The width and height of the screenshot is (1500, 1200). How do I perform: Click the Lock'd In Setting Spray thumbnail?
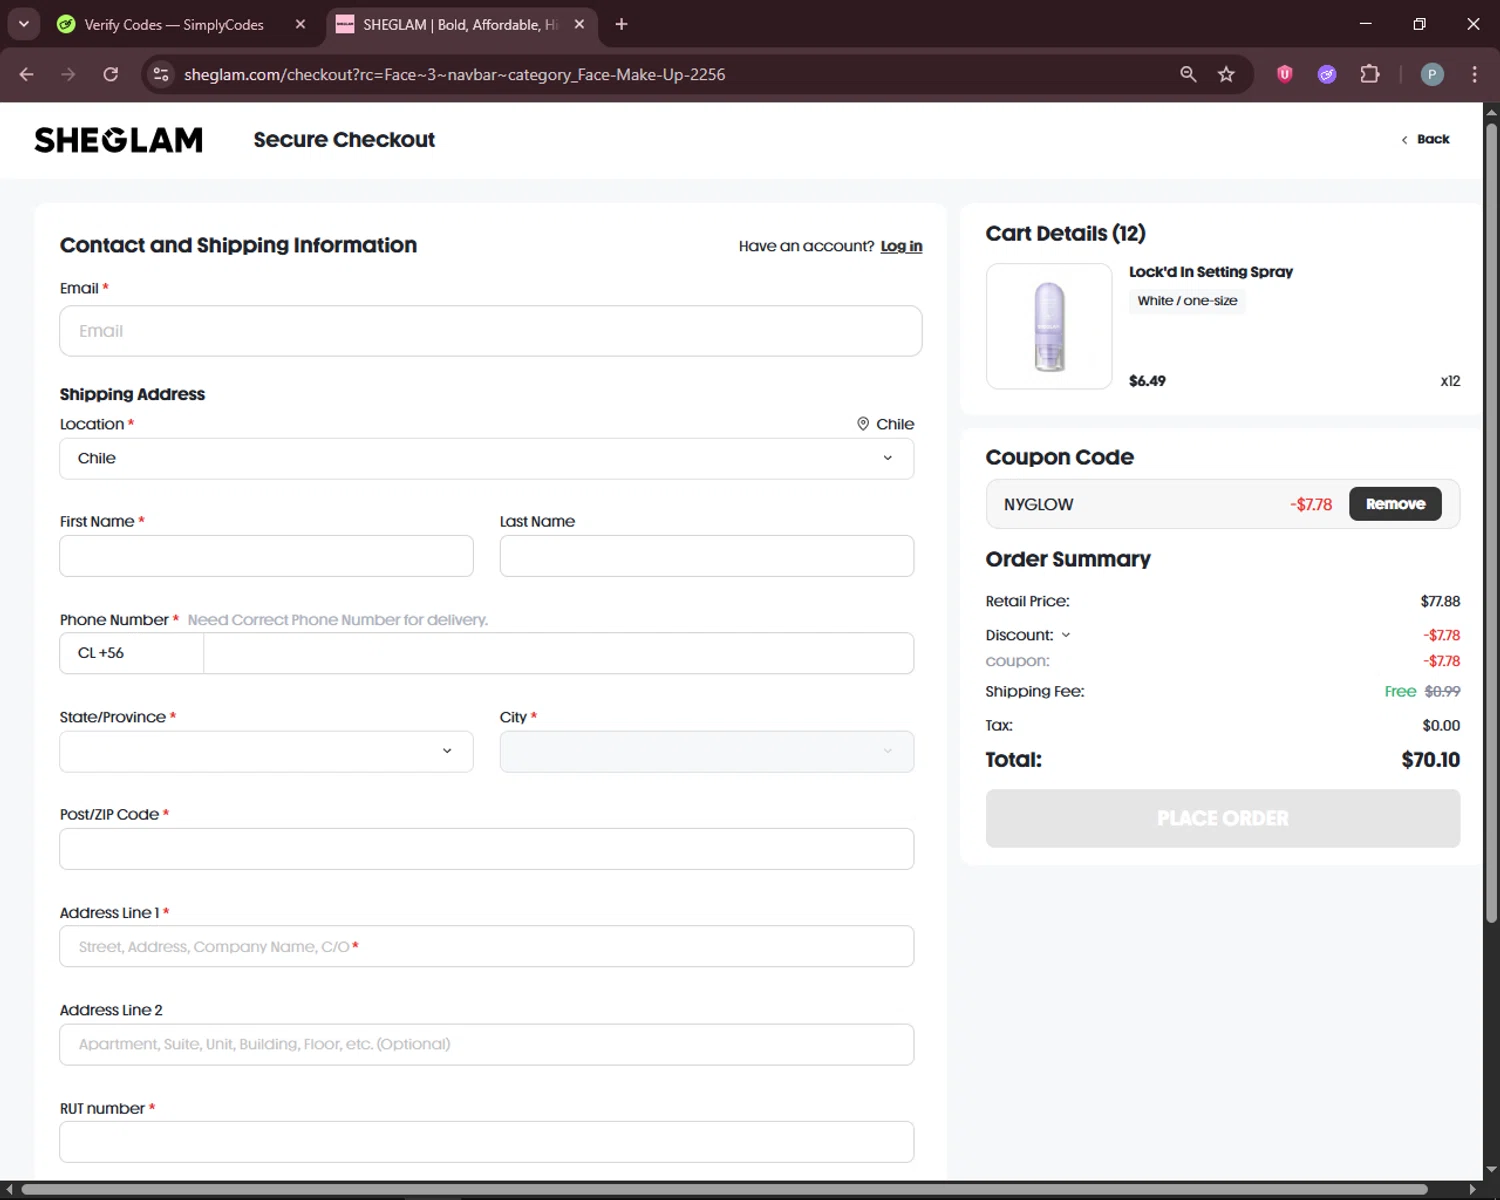tap(1049, 326)
